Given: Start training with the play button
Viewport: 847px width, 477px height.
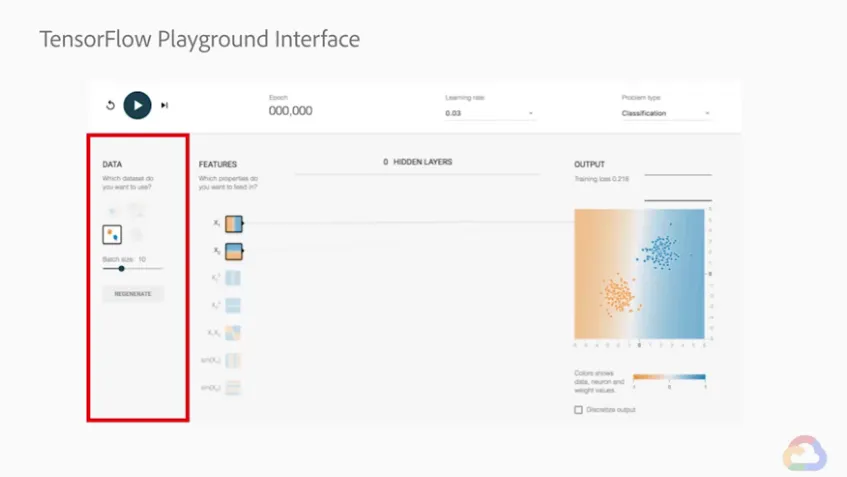Looking at the screenshot, I should 137,105.
